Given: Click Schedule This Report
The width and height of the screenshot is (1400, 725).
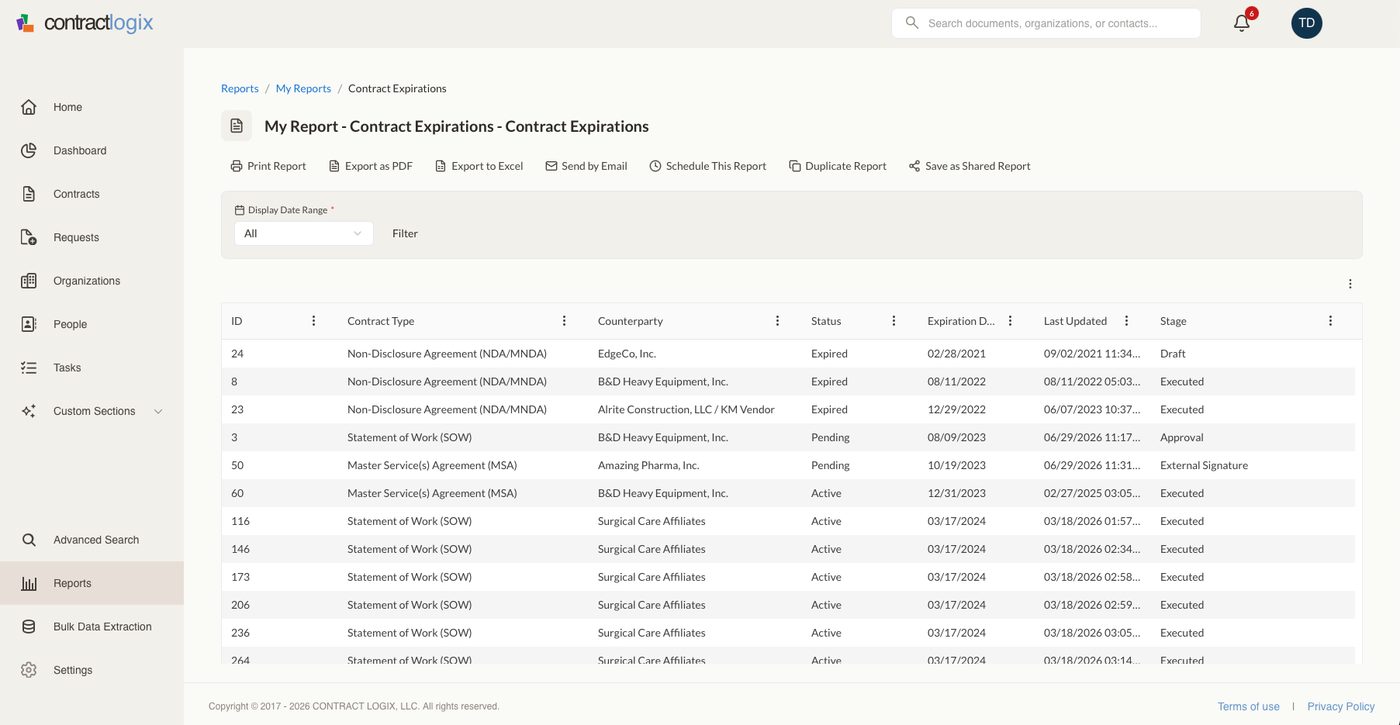Looking at the screenshot, I should pos(707,166).
